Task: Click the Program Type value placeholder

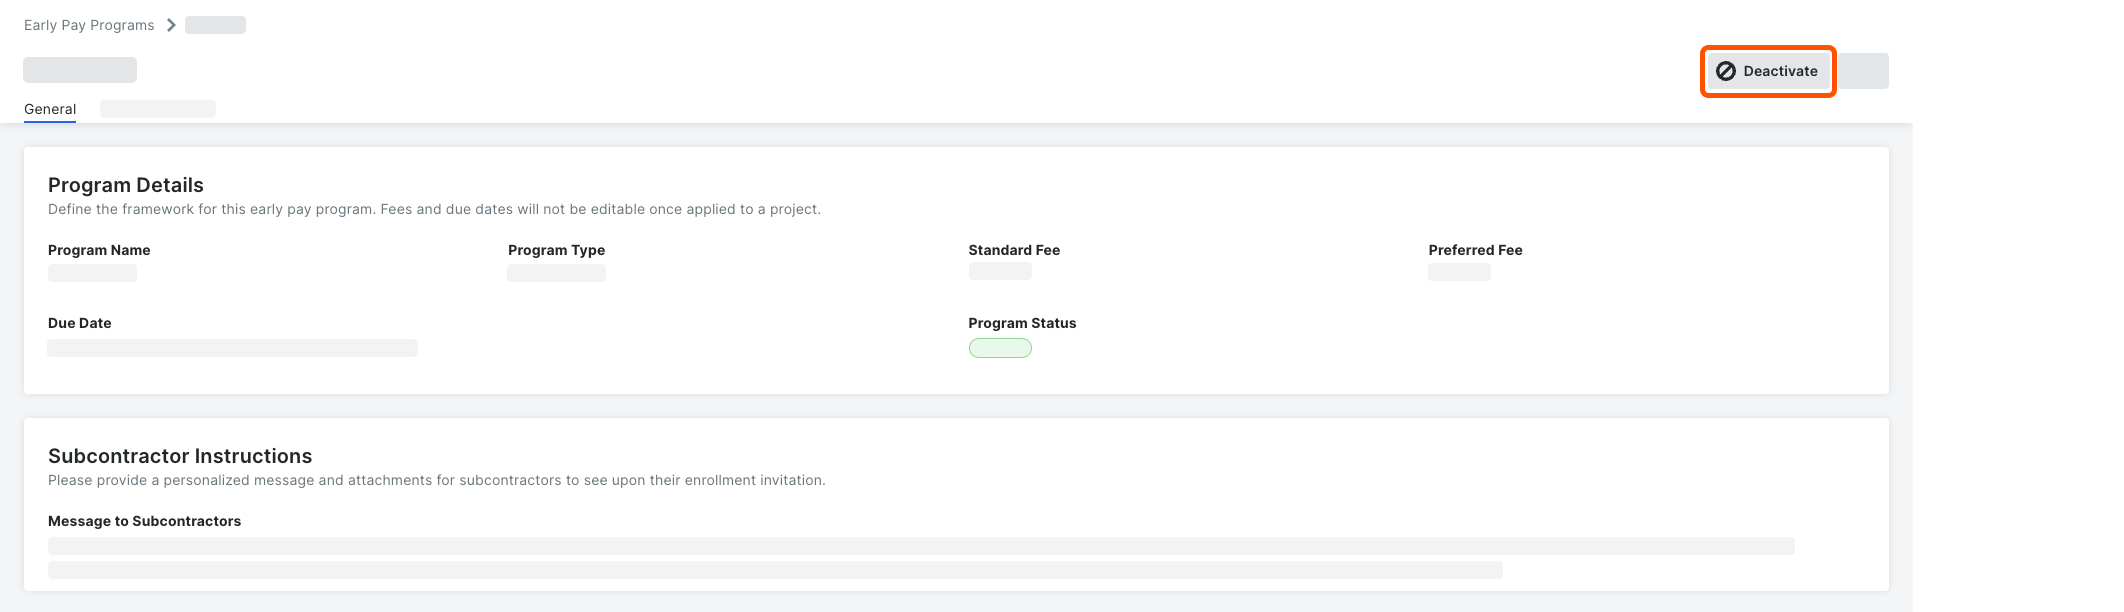Action: click(x=556, y=273)
